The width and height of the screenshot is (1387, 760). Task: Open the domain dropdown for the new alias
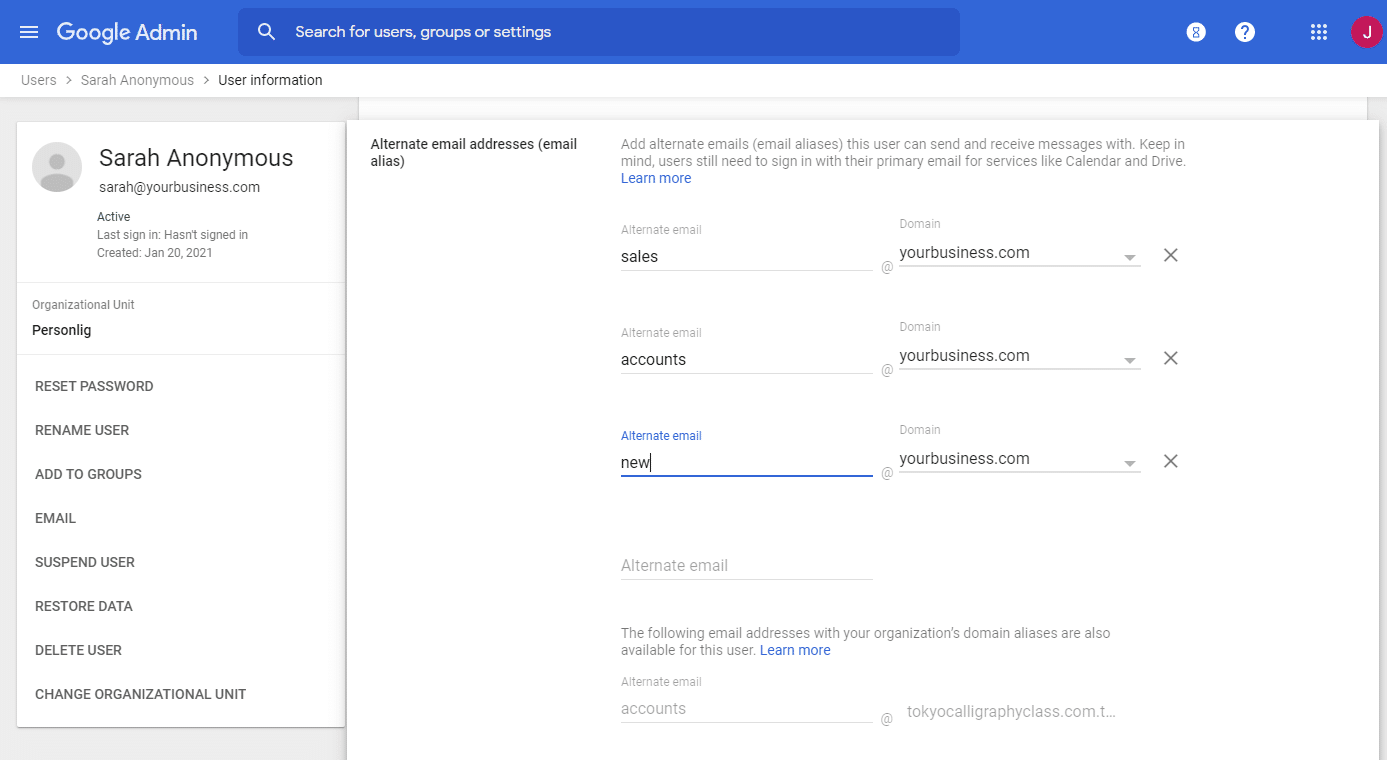tap(1130, 459)
